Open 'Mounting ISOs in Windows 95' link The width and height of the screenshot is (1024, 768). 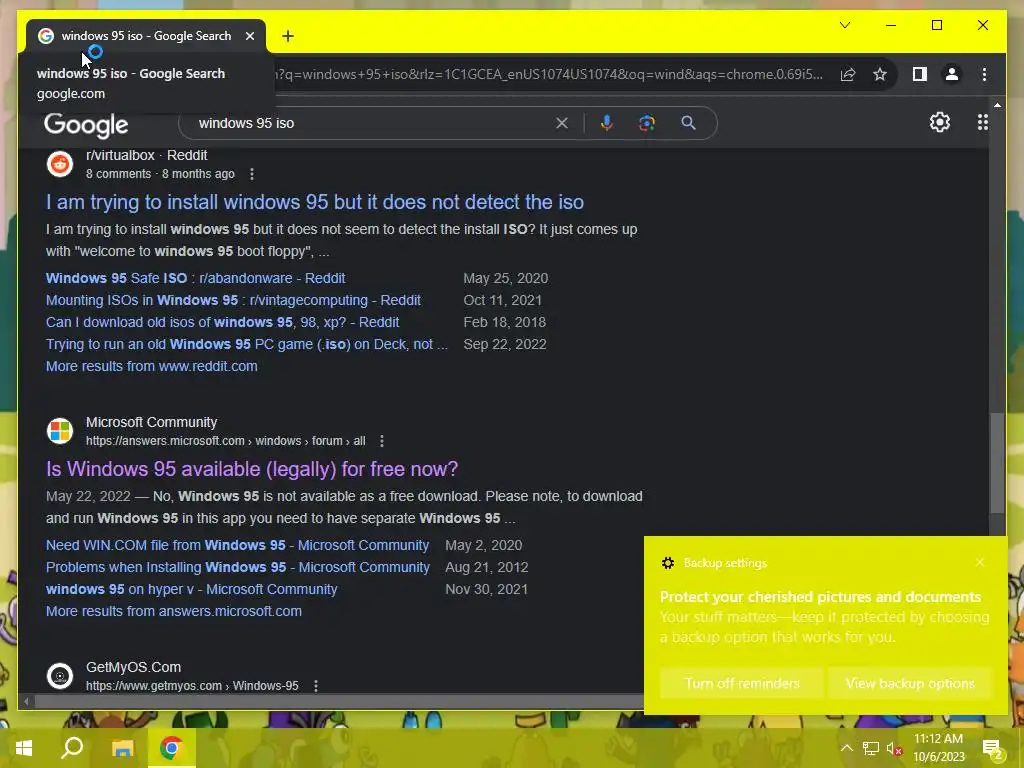point(233,300)
